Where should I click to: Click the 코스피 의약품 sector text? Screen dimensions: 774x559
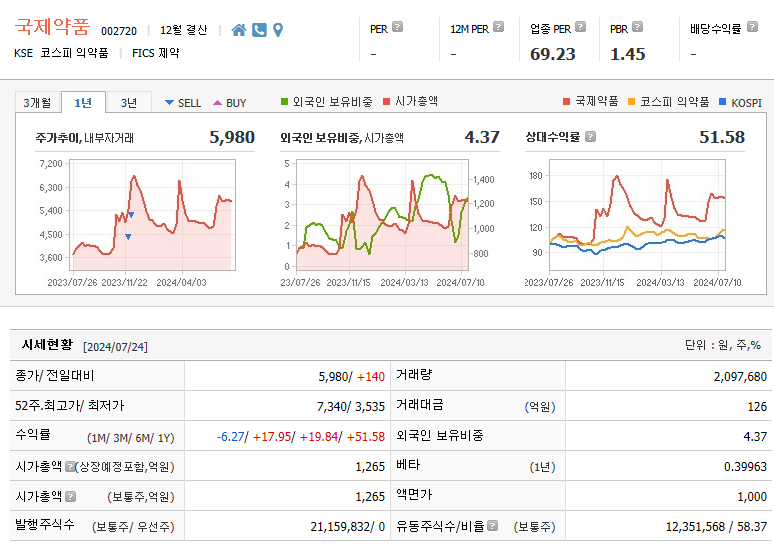coord(74,53)
